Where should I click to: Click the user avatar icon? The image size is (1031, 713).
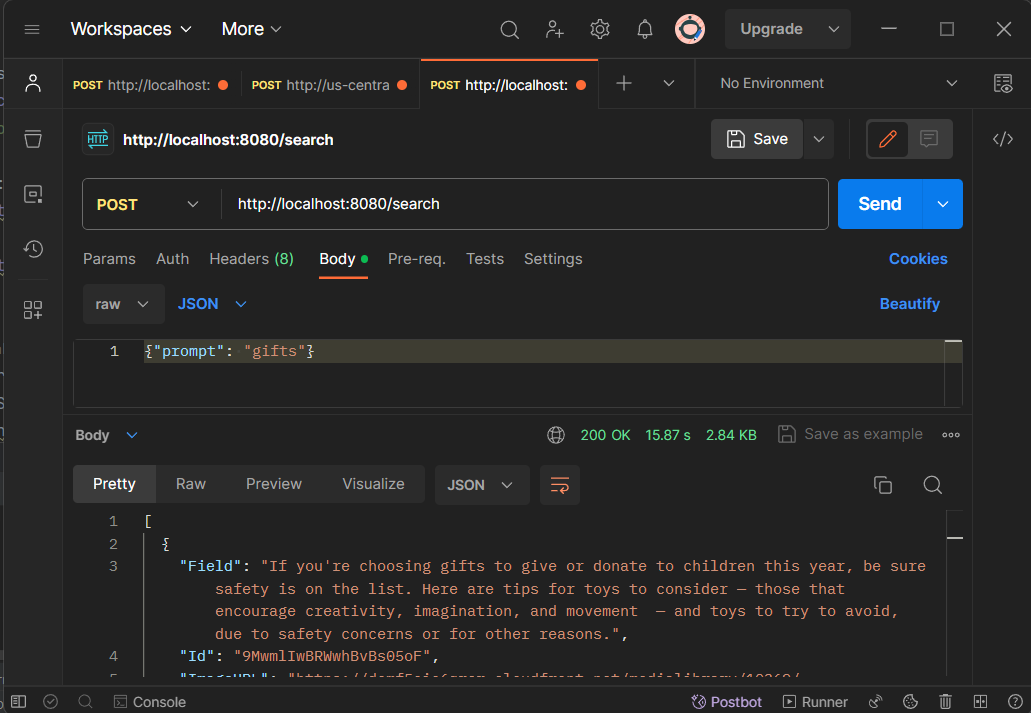click(x=690, y=30)
